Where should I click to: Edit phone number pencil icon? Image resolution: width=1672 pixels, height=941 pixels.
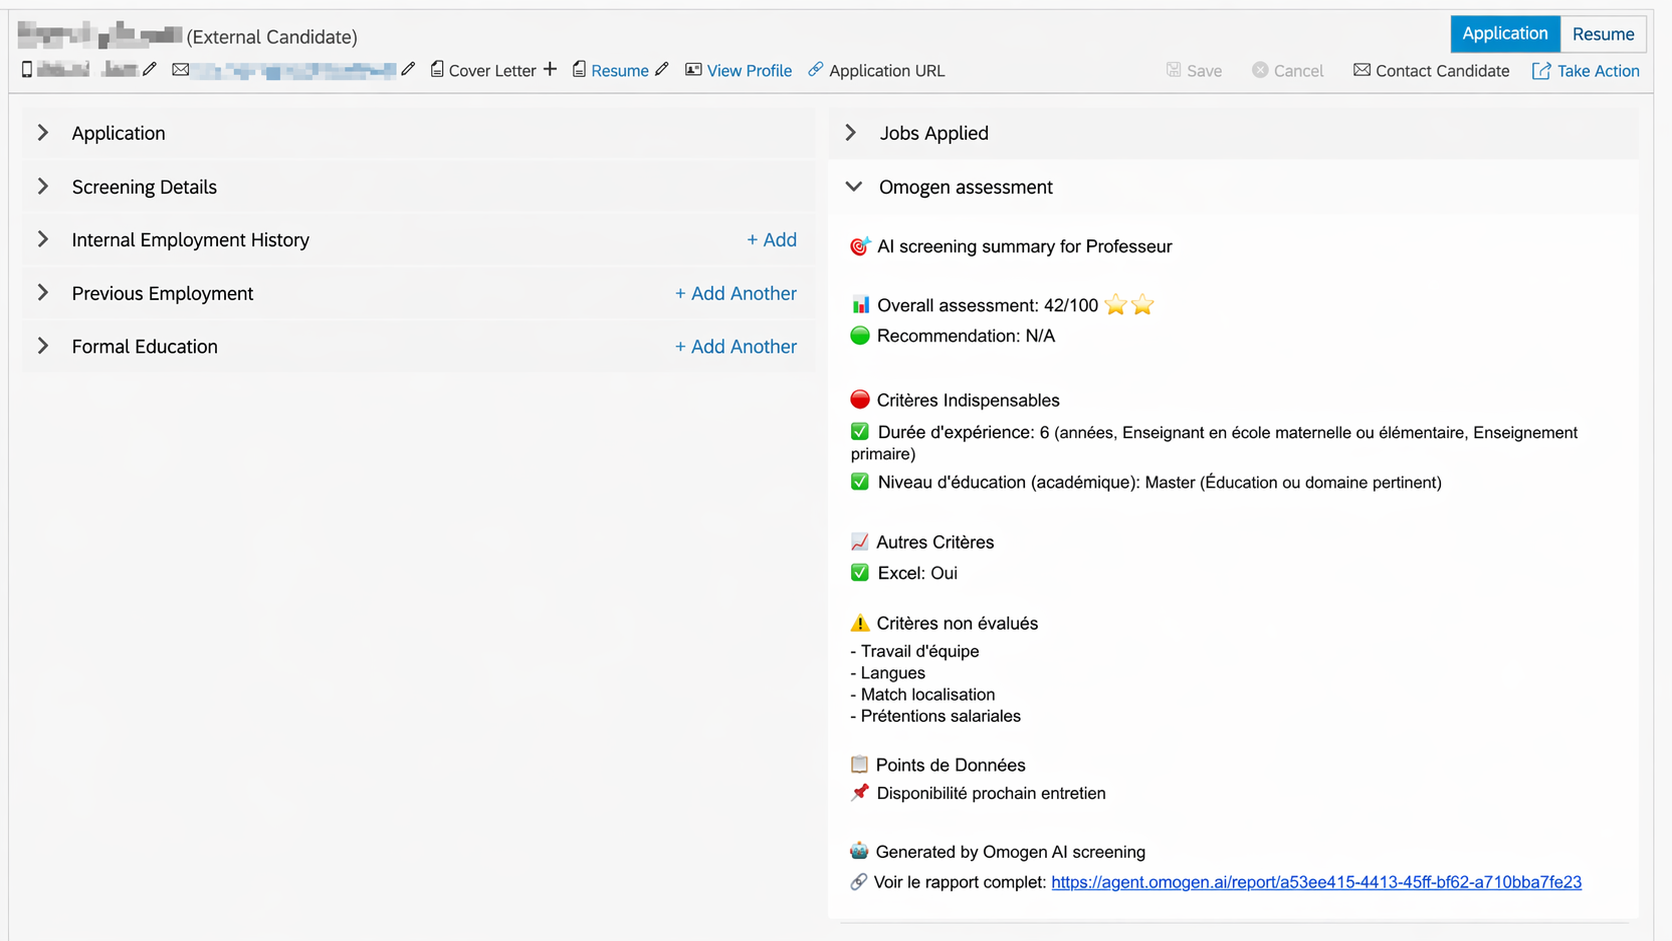pos(149,69)
